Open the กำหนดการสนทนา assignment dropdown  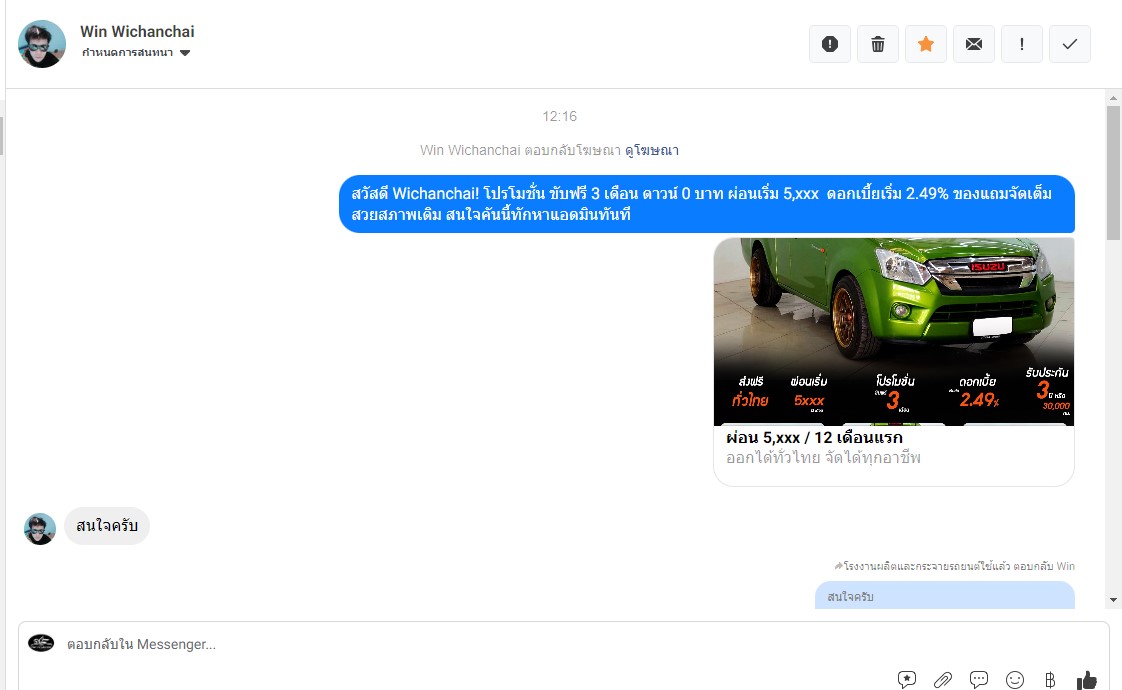point(136,52)
